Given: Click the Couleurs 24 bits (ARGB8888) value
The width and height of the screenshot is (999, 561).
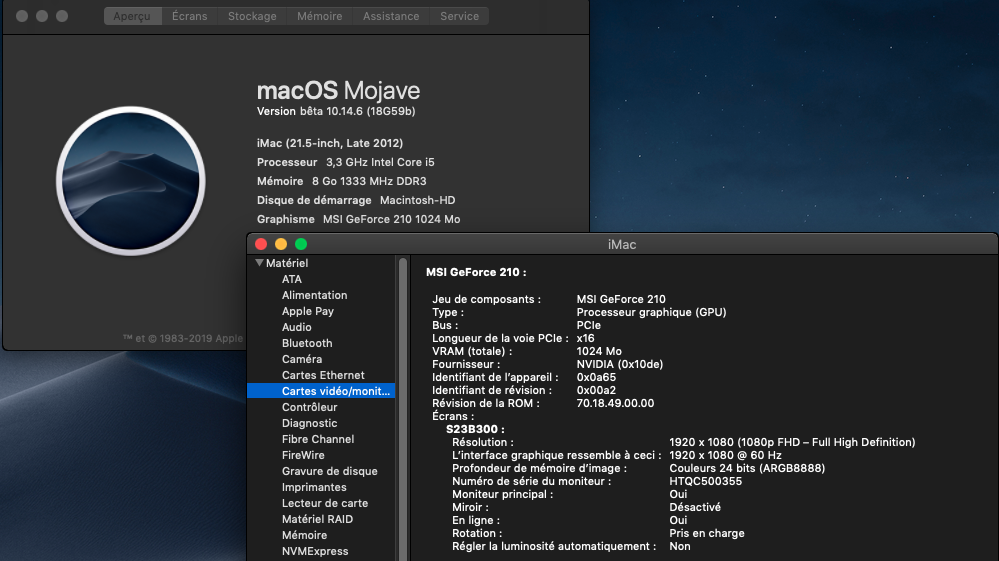Looking at the screenshot, I should pos(747,468).
